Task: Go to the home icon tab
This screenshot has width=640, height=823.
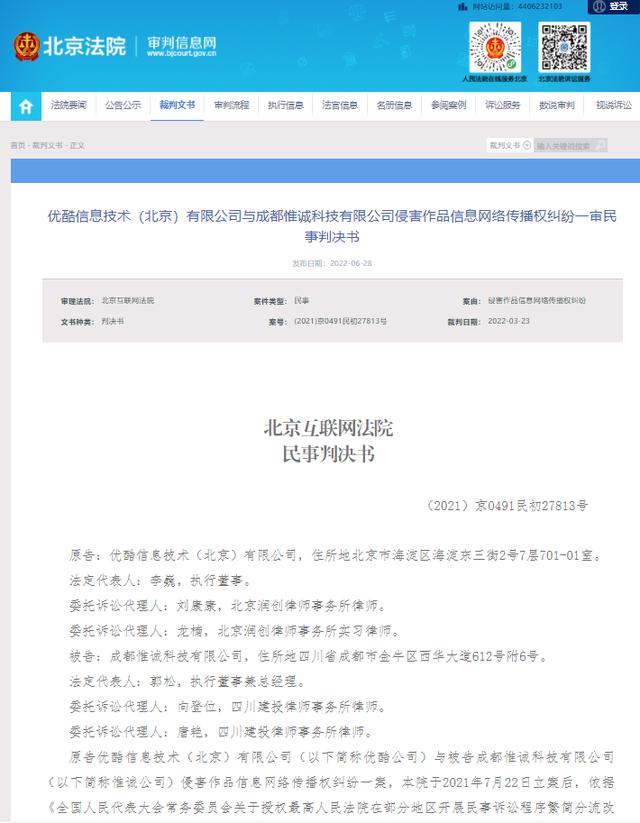Action: pyautogui.click(x=26, y=106)
